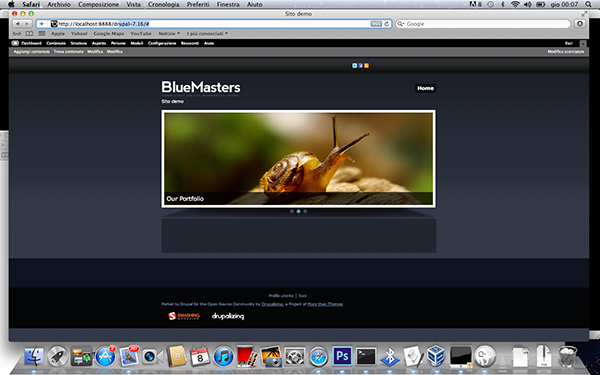Reload the page with the refresh icon
The width and height of the screenshot is (600, 375).
pyautogui.click(x=386, y=24)
